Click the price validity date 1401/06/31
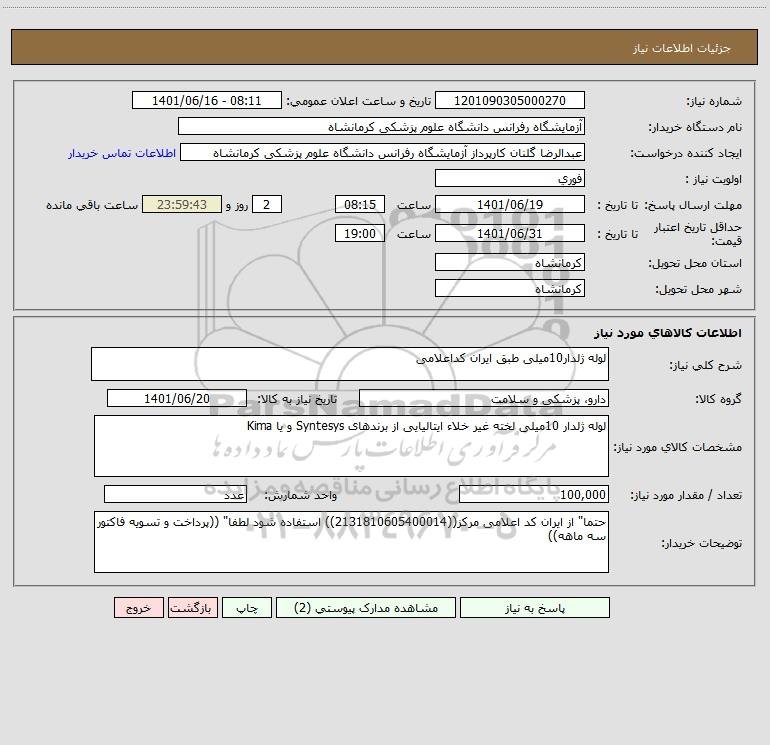The image size is (770, 745). click(x=510, y=233)
